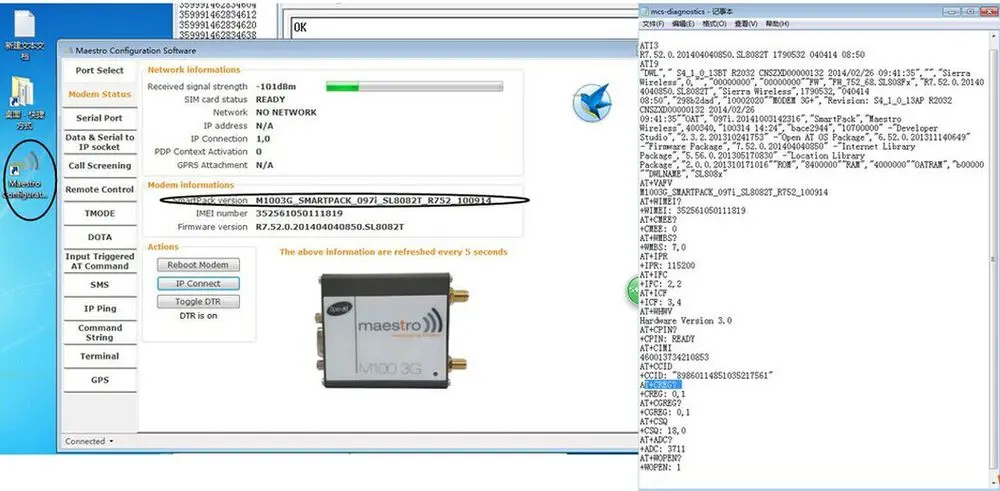The width and height of the screenshot is (1000, 491).
Task: Click SmartPack version M1003G_SMARTPACK value
Action: (373, 200)
